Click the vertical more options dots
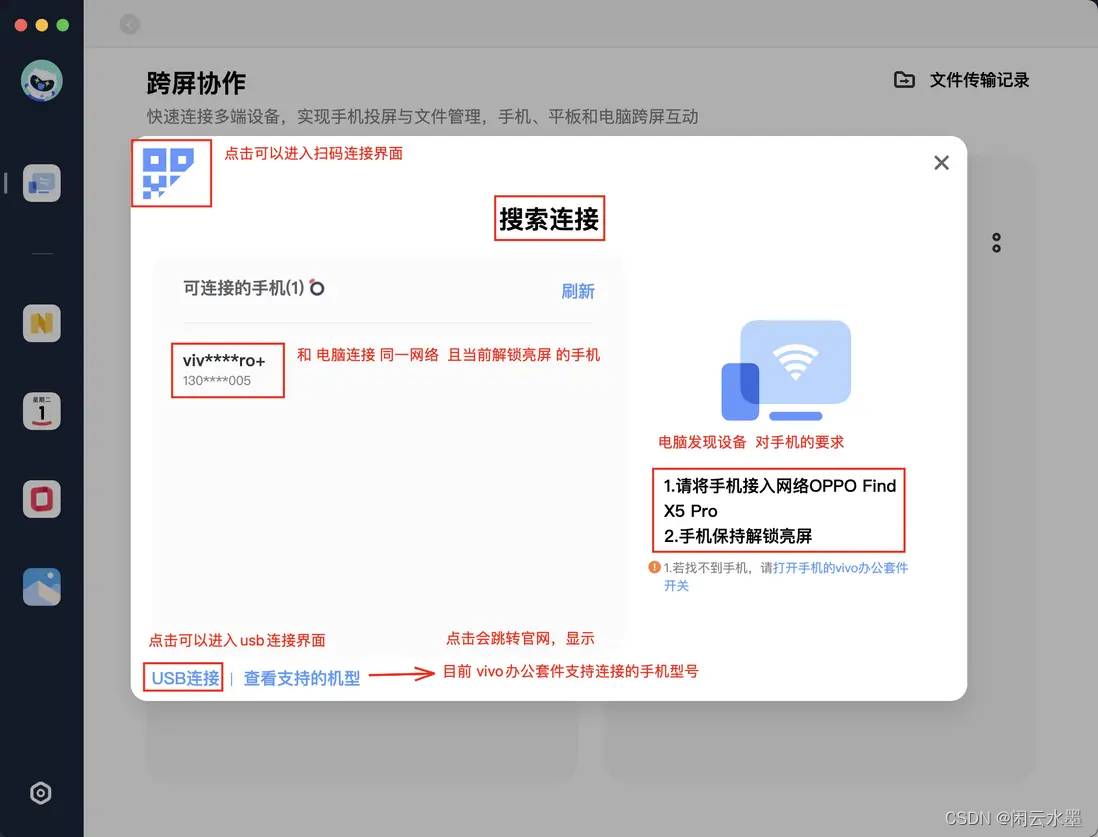This screenshot has width=1098, height=837. coord(996,243)
